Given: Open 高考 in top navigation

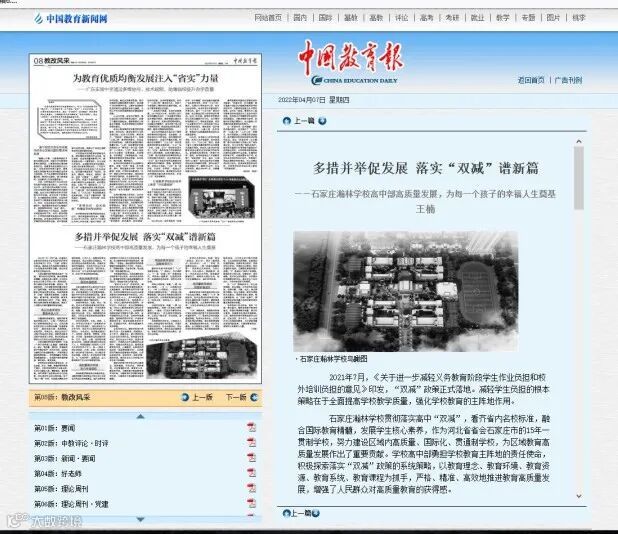Looking at the screenshot, I should [426, 18].
